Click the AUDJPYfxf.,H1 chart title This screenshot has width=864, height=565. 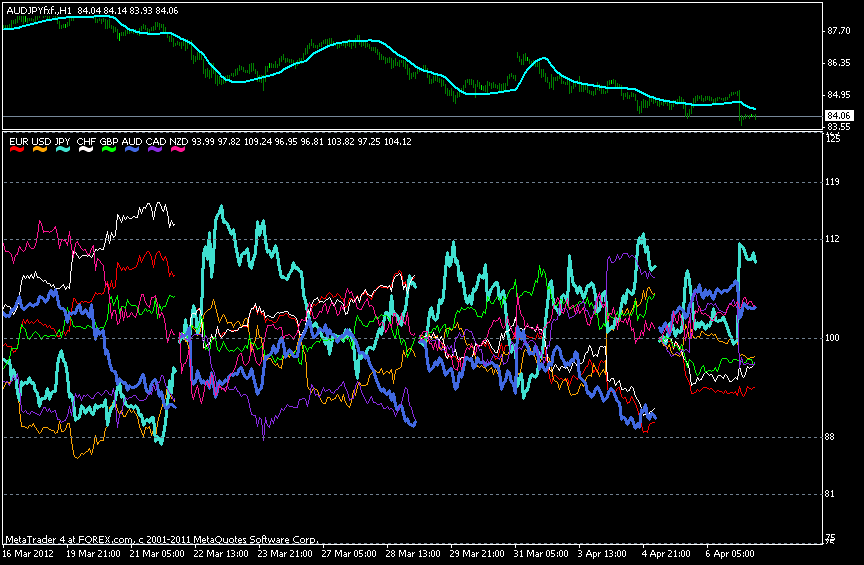click(x=39, y=10)
